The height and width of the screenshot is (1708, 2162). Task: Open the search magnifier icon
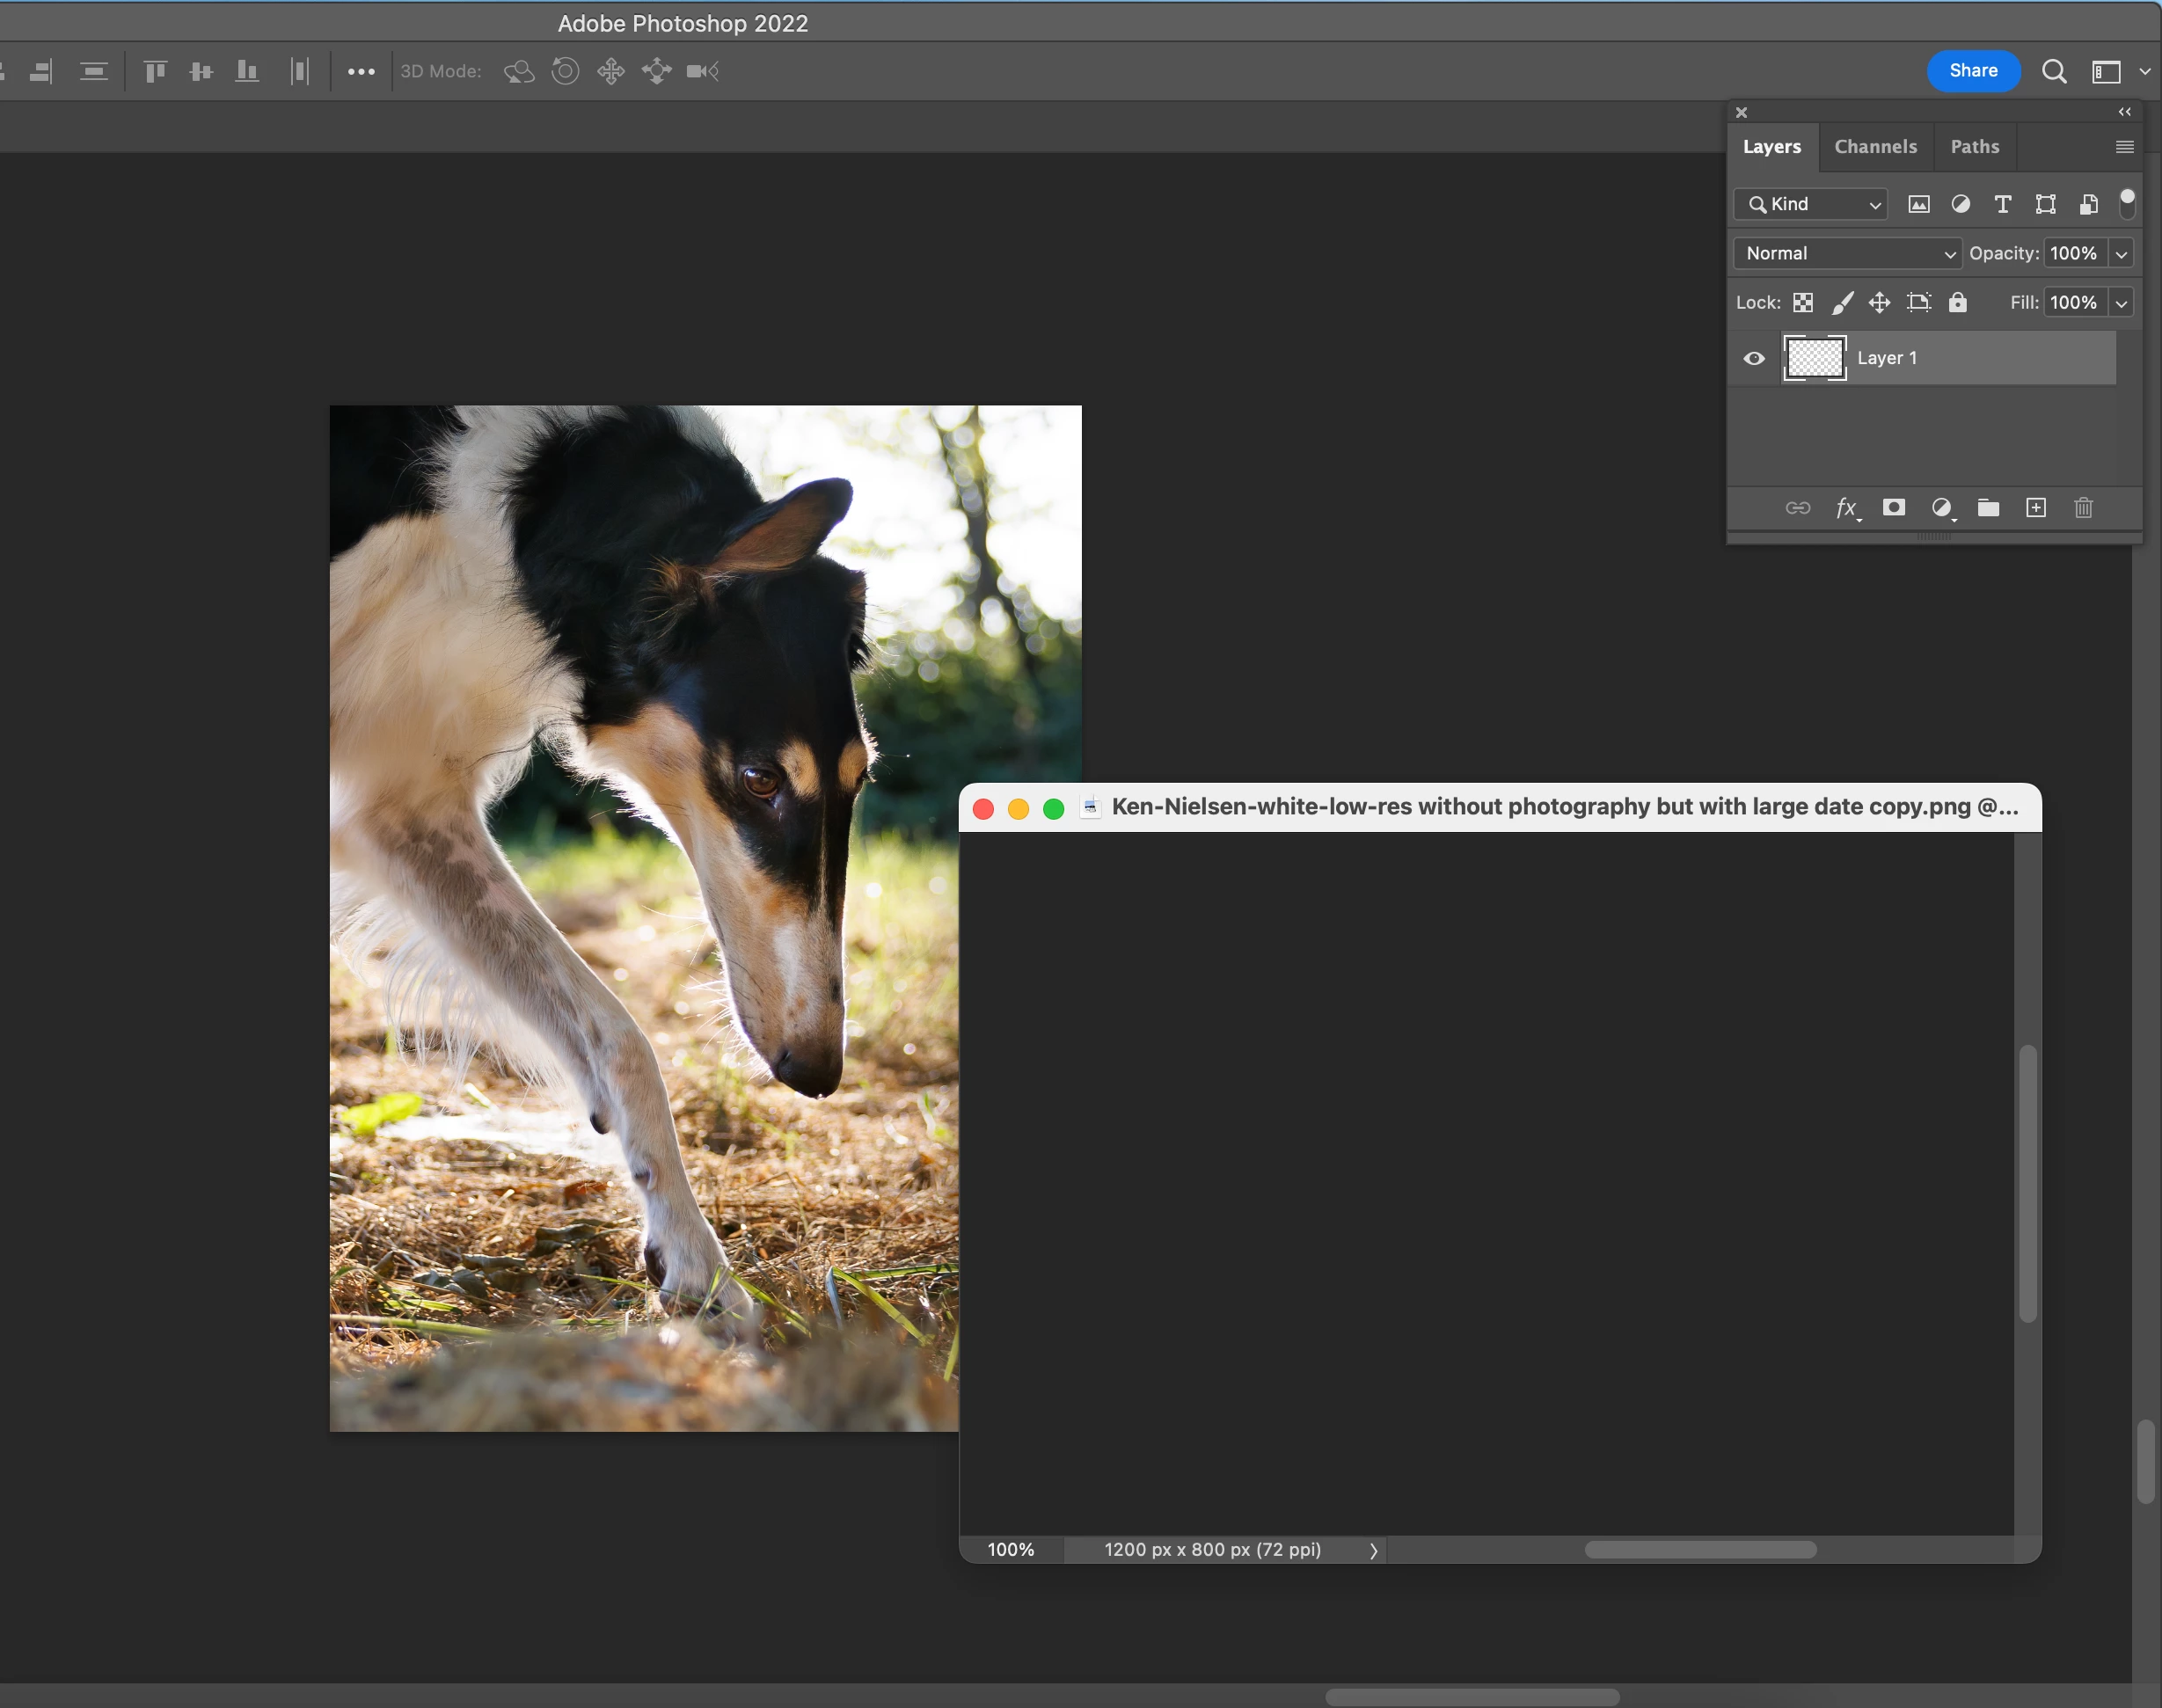coord(2053,71)
